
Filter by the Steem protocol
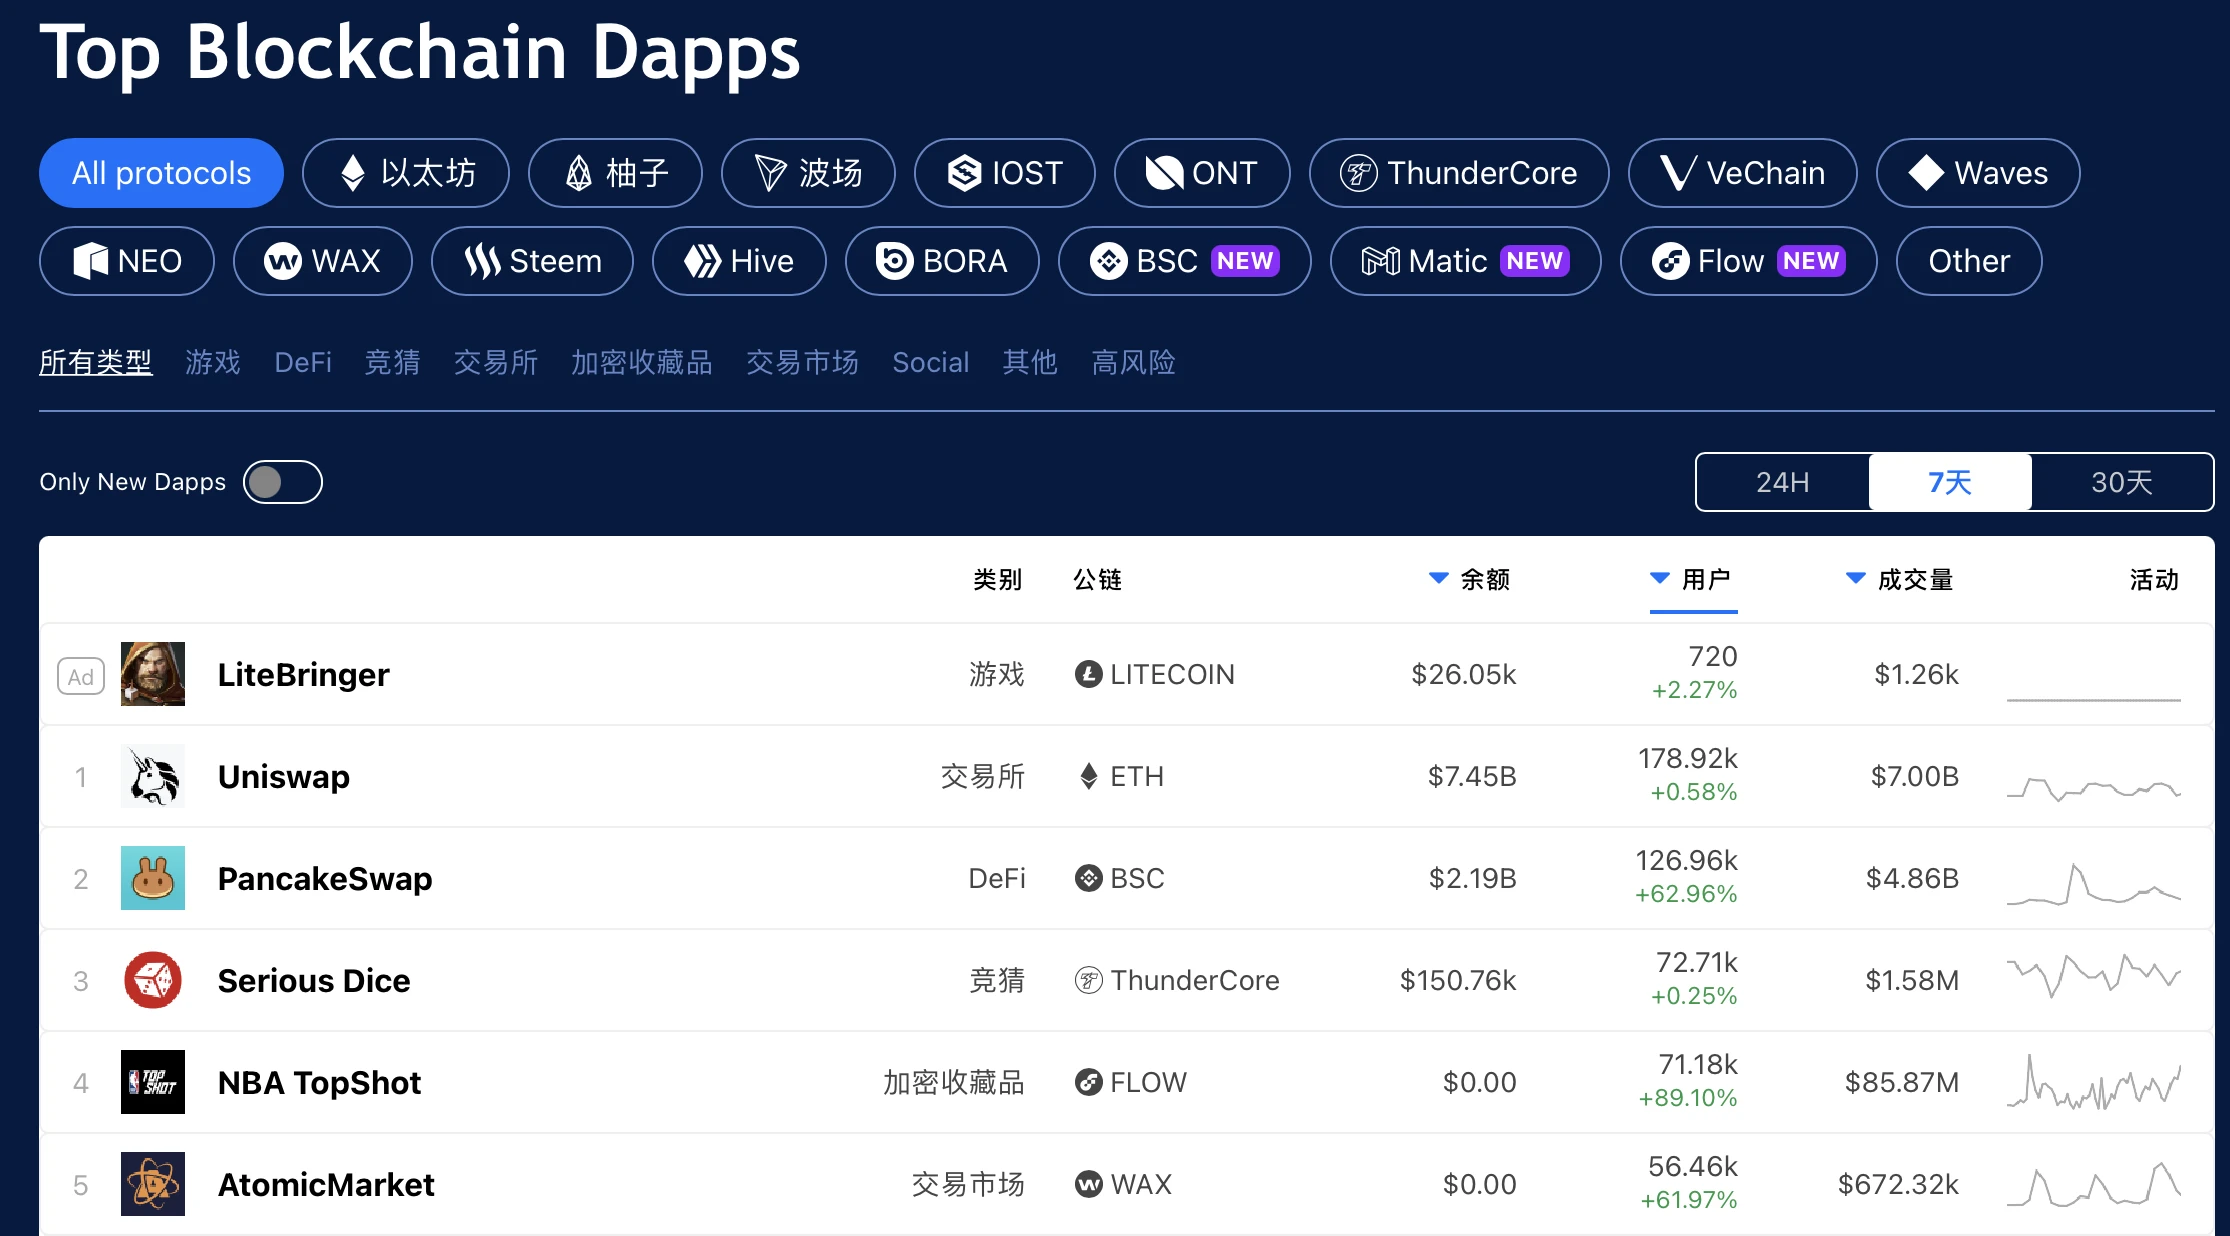tap(532, 261)
